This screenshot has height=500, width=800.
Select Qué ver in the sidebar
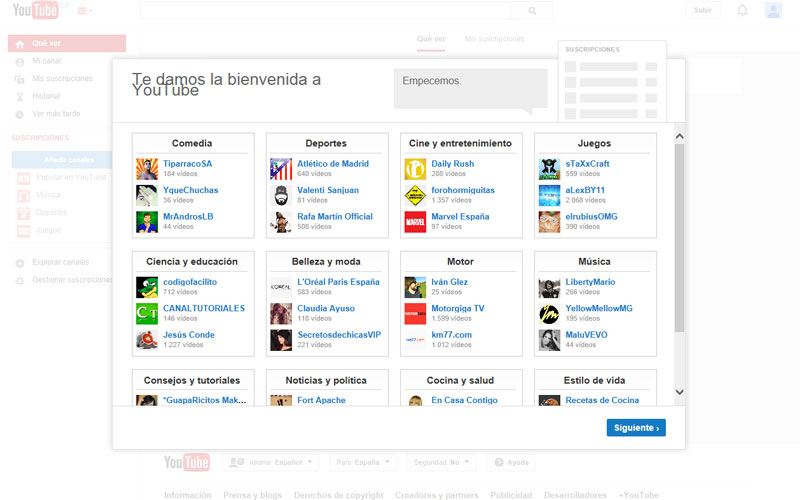67,43
